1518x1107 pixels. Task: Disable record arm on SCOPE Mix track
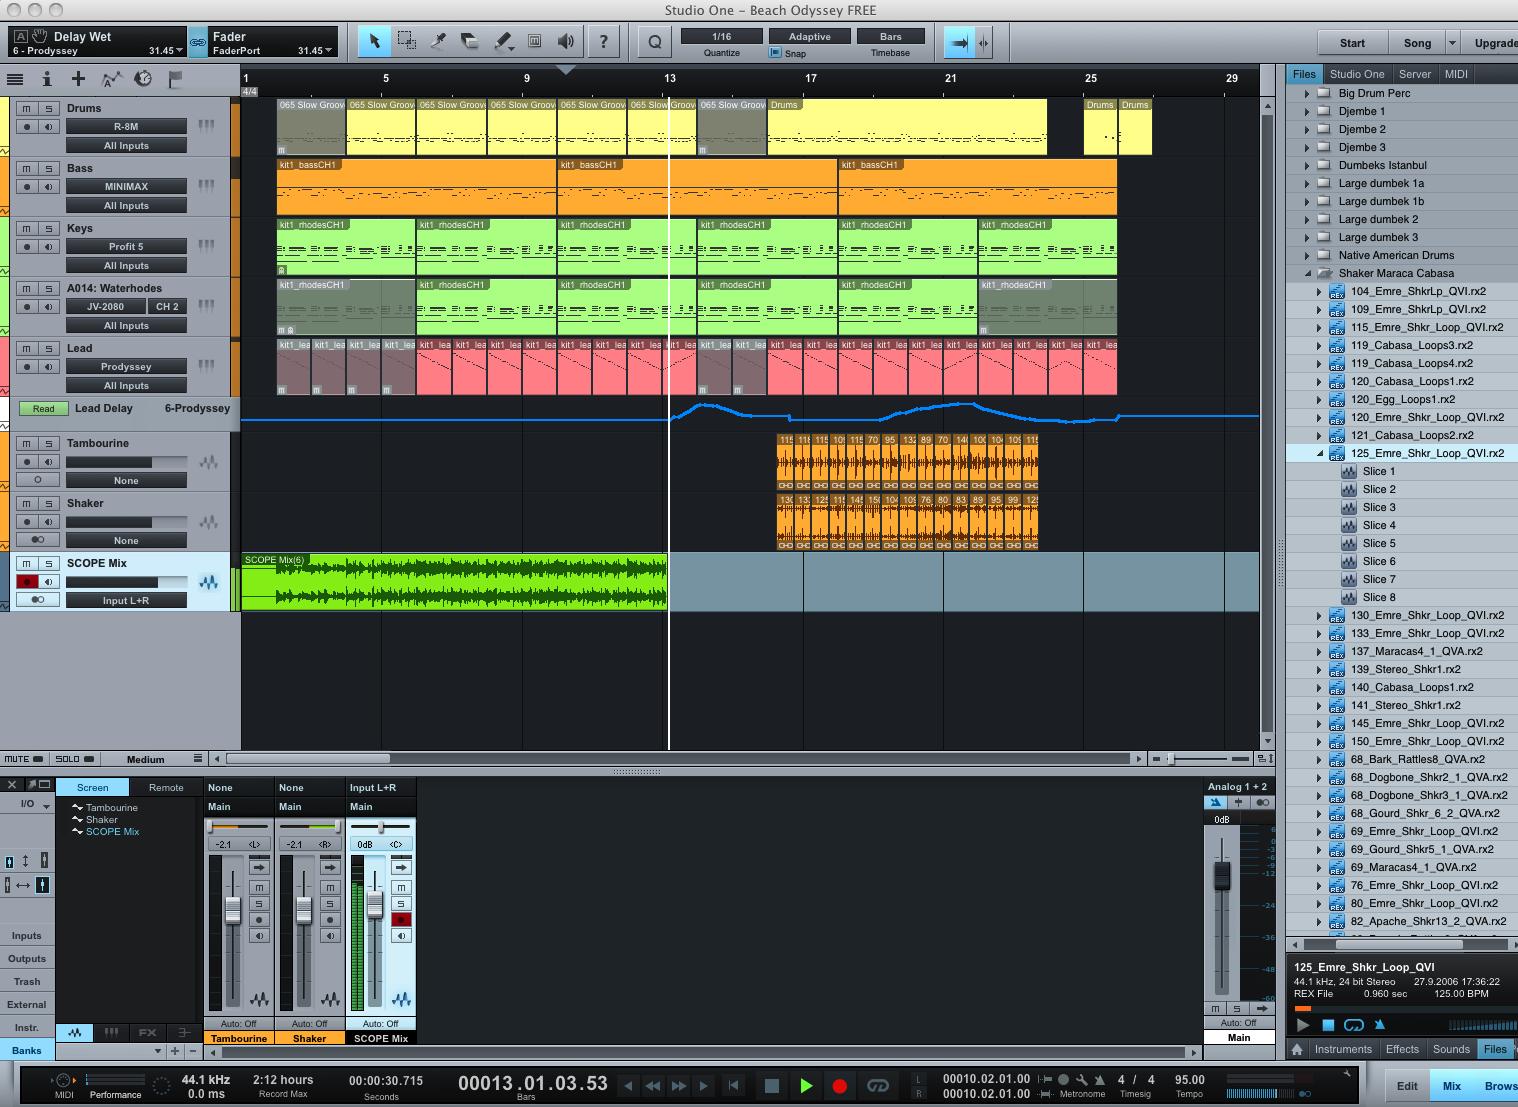[27, 582]
